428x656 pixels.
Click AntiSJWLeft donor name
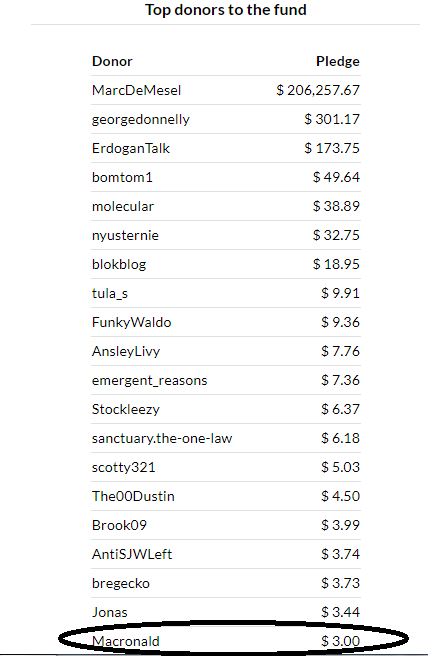coord(132,554)
